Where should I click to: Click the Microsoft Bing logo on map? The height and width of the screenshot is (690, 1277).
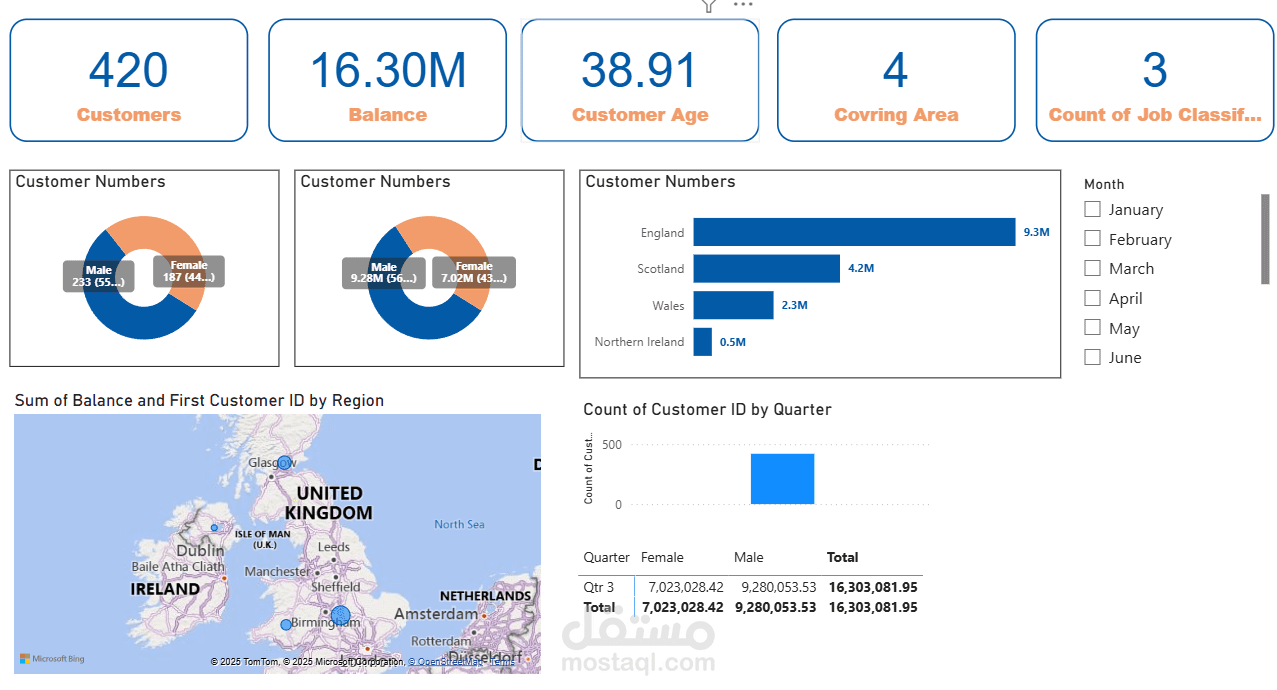[x=52, y=659]
